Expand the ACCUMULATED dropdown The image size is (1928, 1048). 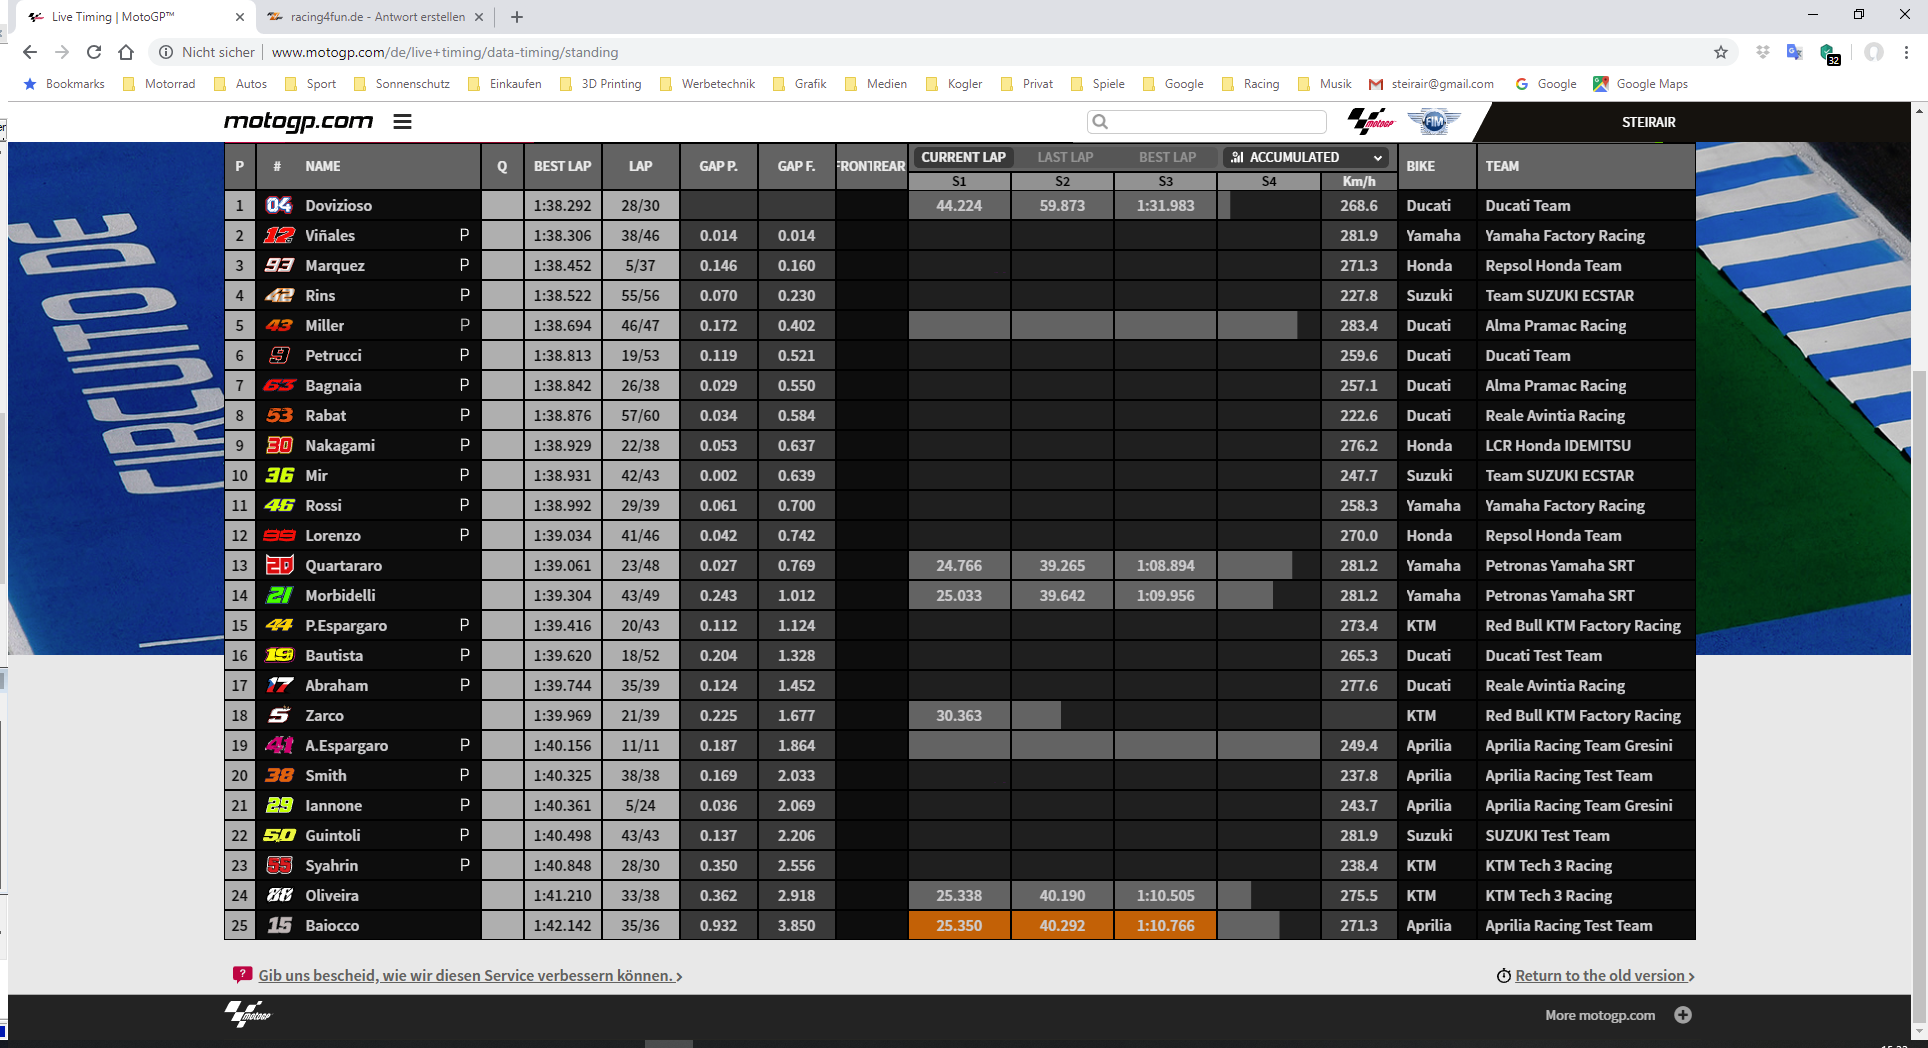1306,157
